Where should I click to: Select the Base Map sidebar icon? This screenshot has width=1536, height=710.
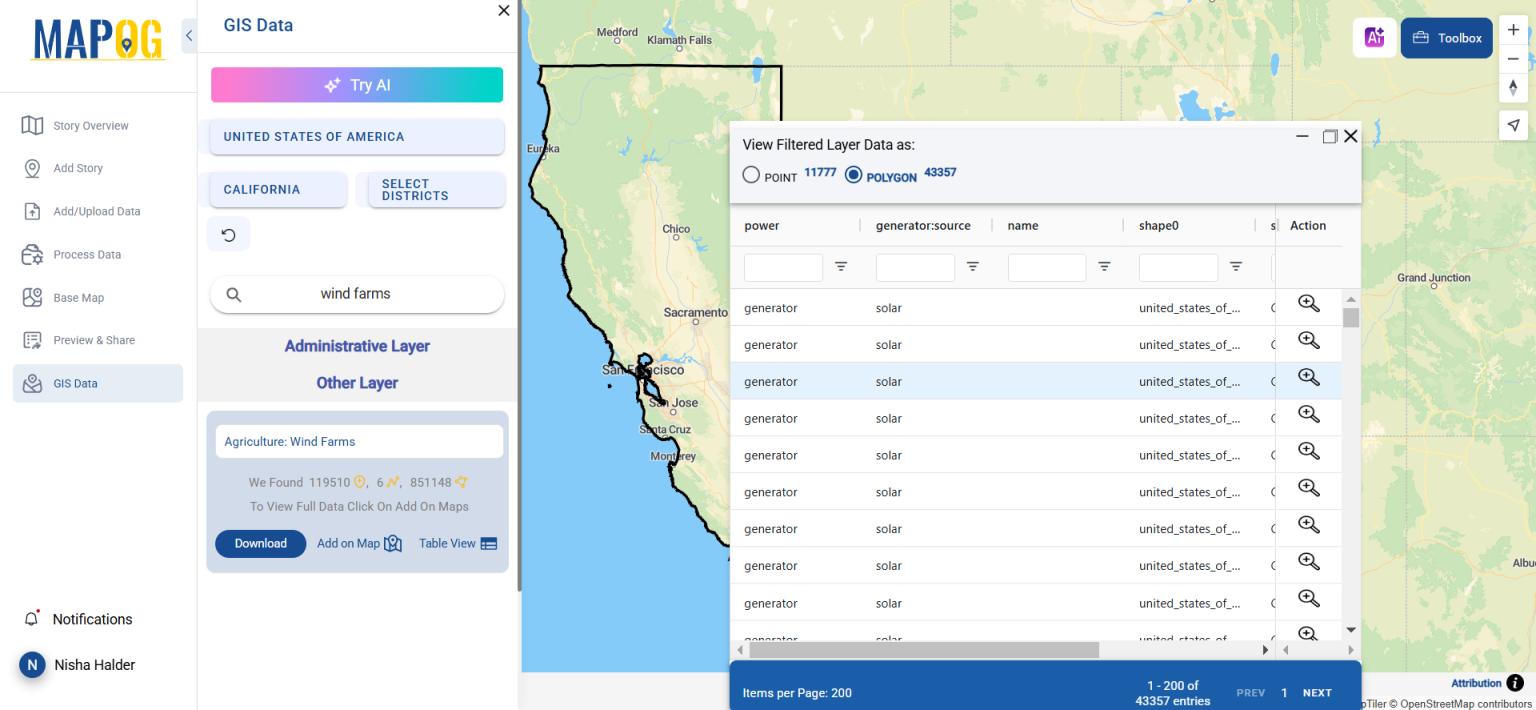[31, 297]
